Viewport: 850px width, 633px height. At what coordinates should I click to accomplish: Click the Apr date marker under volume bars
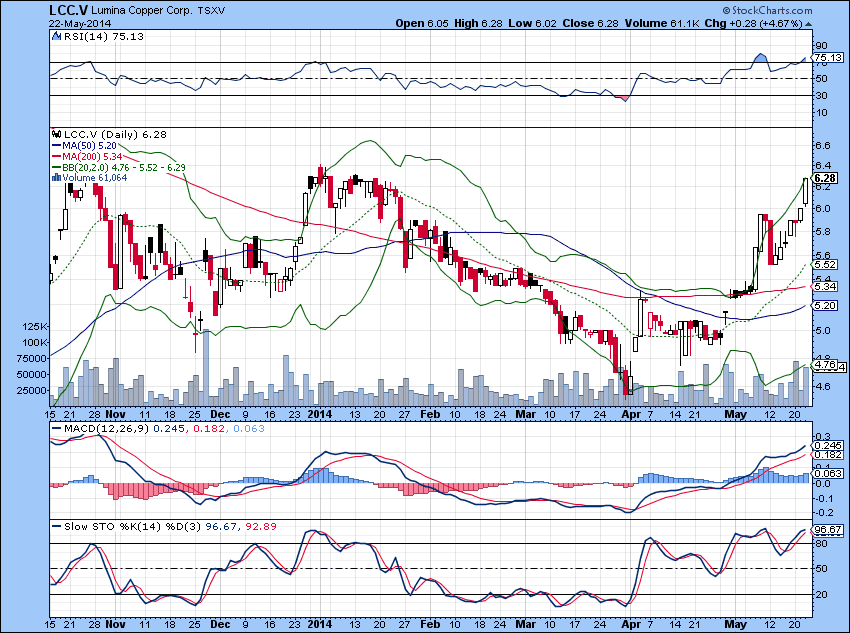(631, 414)
